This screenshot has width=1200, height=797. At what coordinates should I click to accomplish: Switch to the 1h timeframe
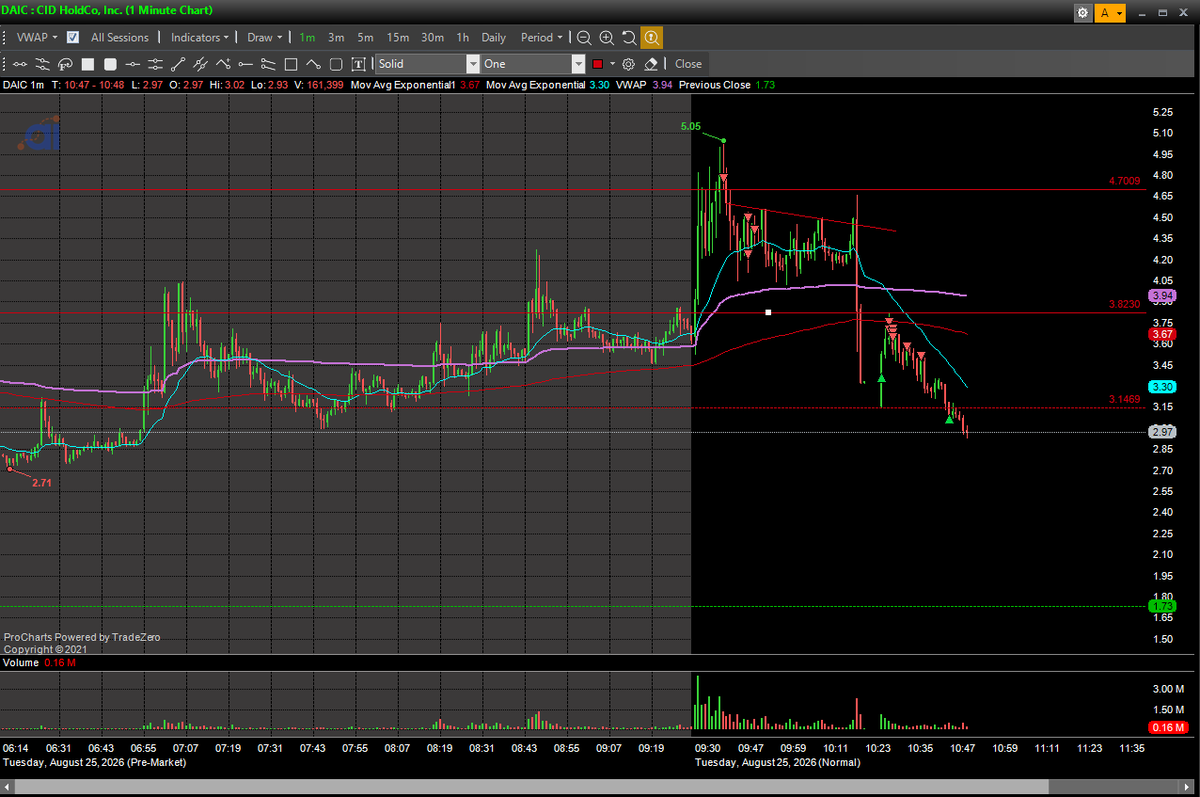[x=463, y=37]
